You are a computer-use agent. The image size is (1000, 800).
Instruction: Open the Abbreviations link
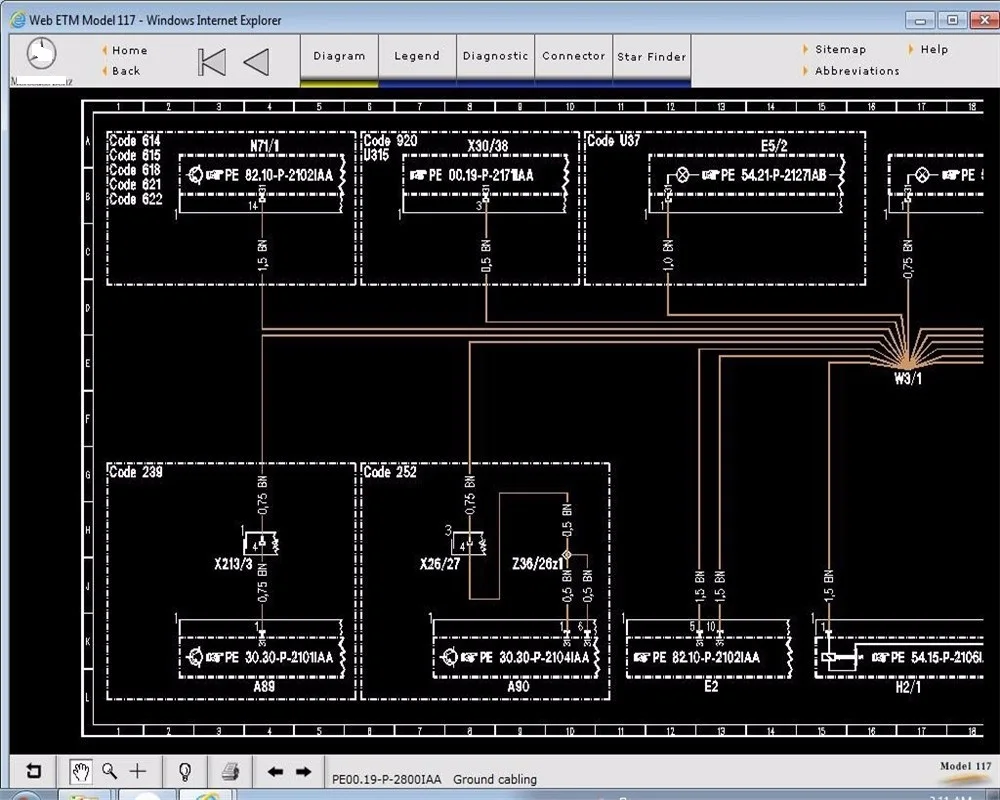point(857,71)
